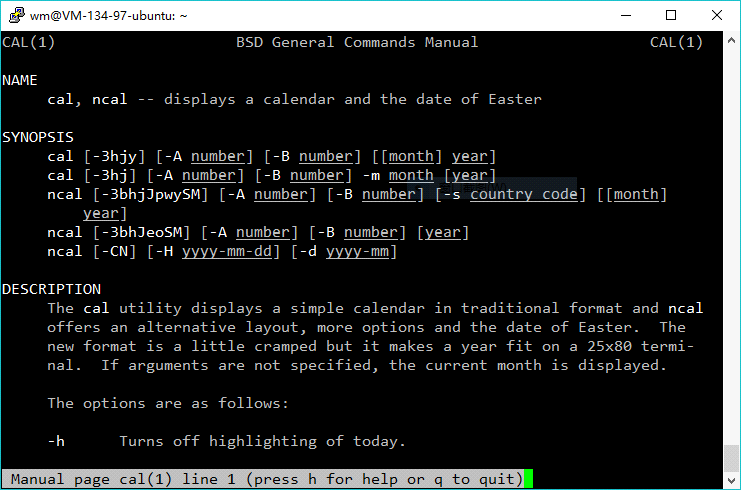Click the vertical scrollbar thumb

coord(731,459)
